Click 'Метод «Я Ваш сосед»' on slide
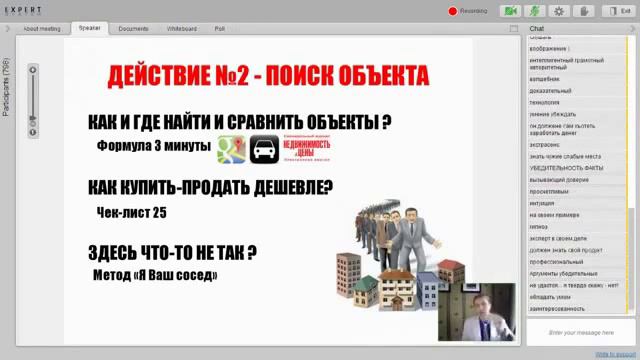Image resolution: width=640 pixels, height=360 pixels. (155, 275)
